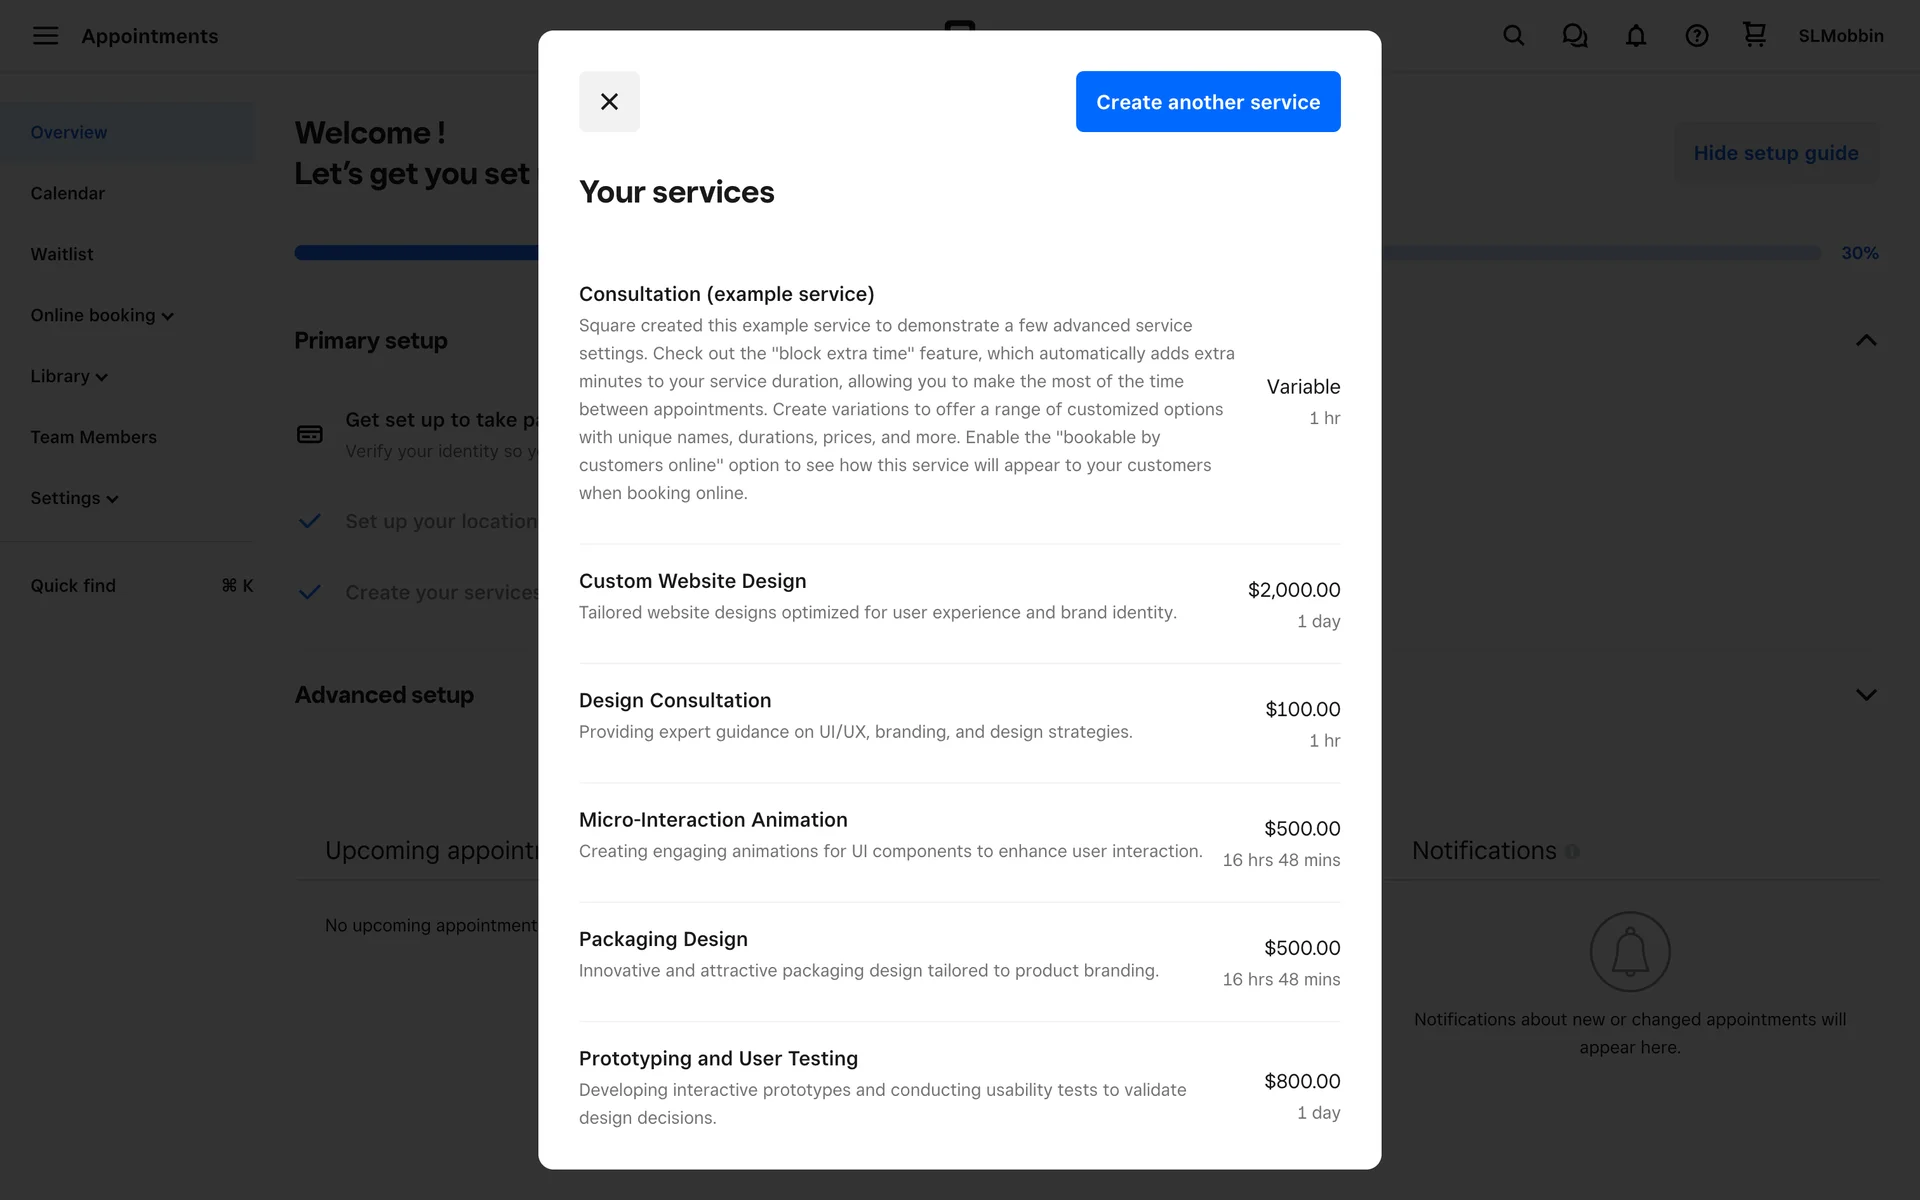Image resolution: width=1920 pixels, height=1200 pixels.
Task: Open the Team Members page
Action: [93, 437]
